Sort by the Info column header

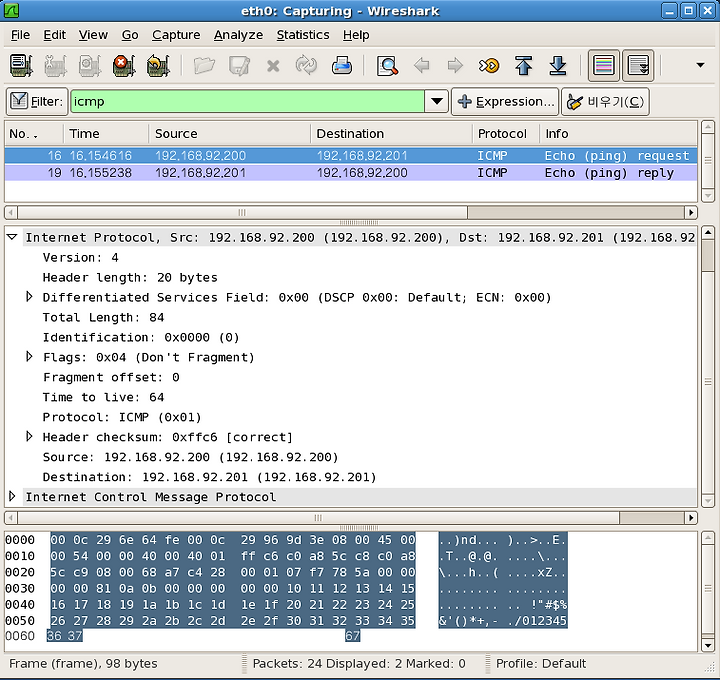(x=618, y=134)
